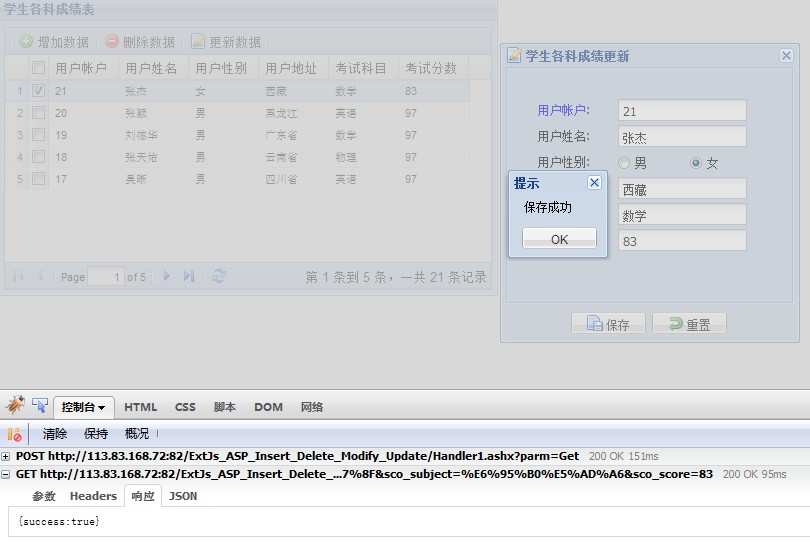The height and width of the screenshot is (542, 810).
Task: Expand the POST Handler1.ashx request
Action: pyautogui.click(x=6, y=456)
